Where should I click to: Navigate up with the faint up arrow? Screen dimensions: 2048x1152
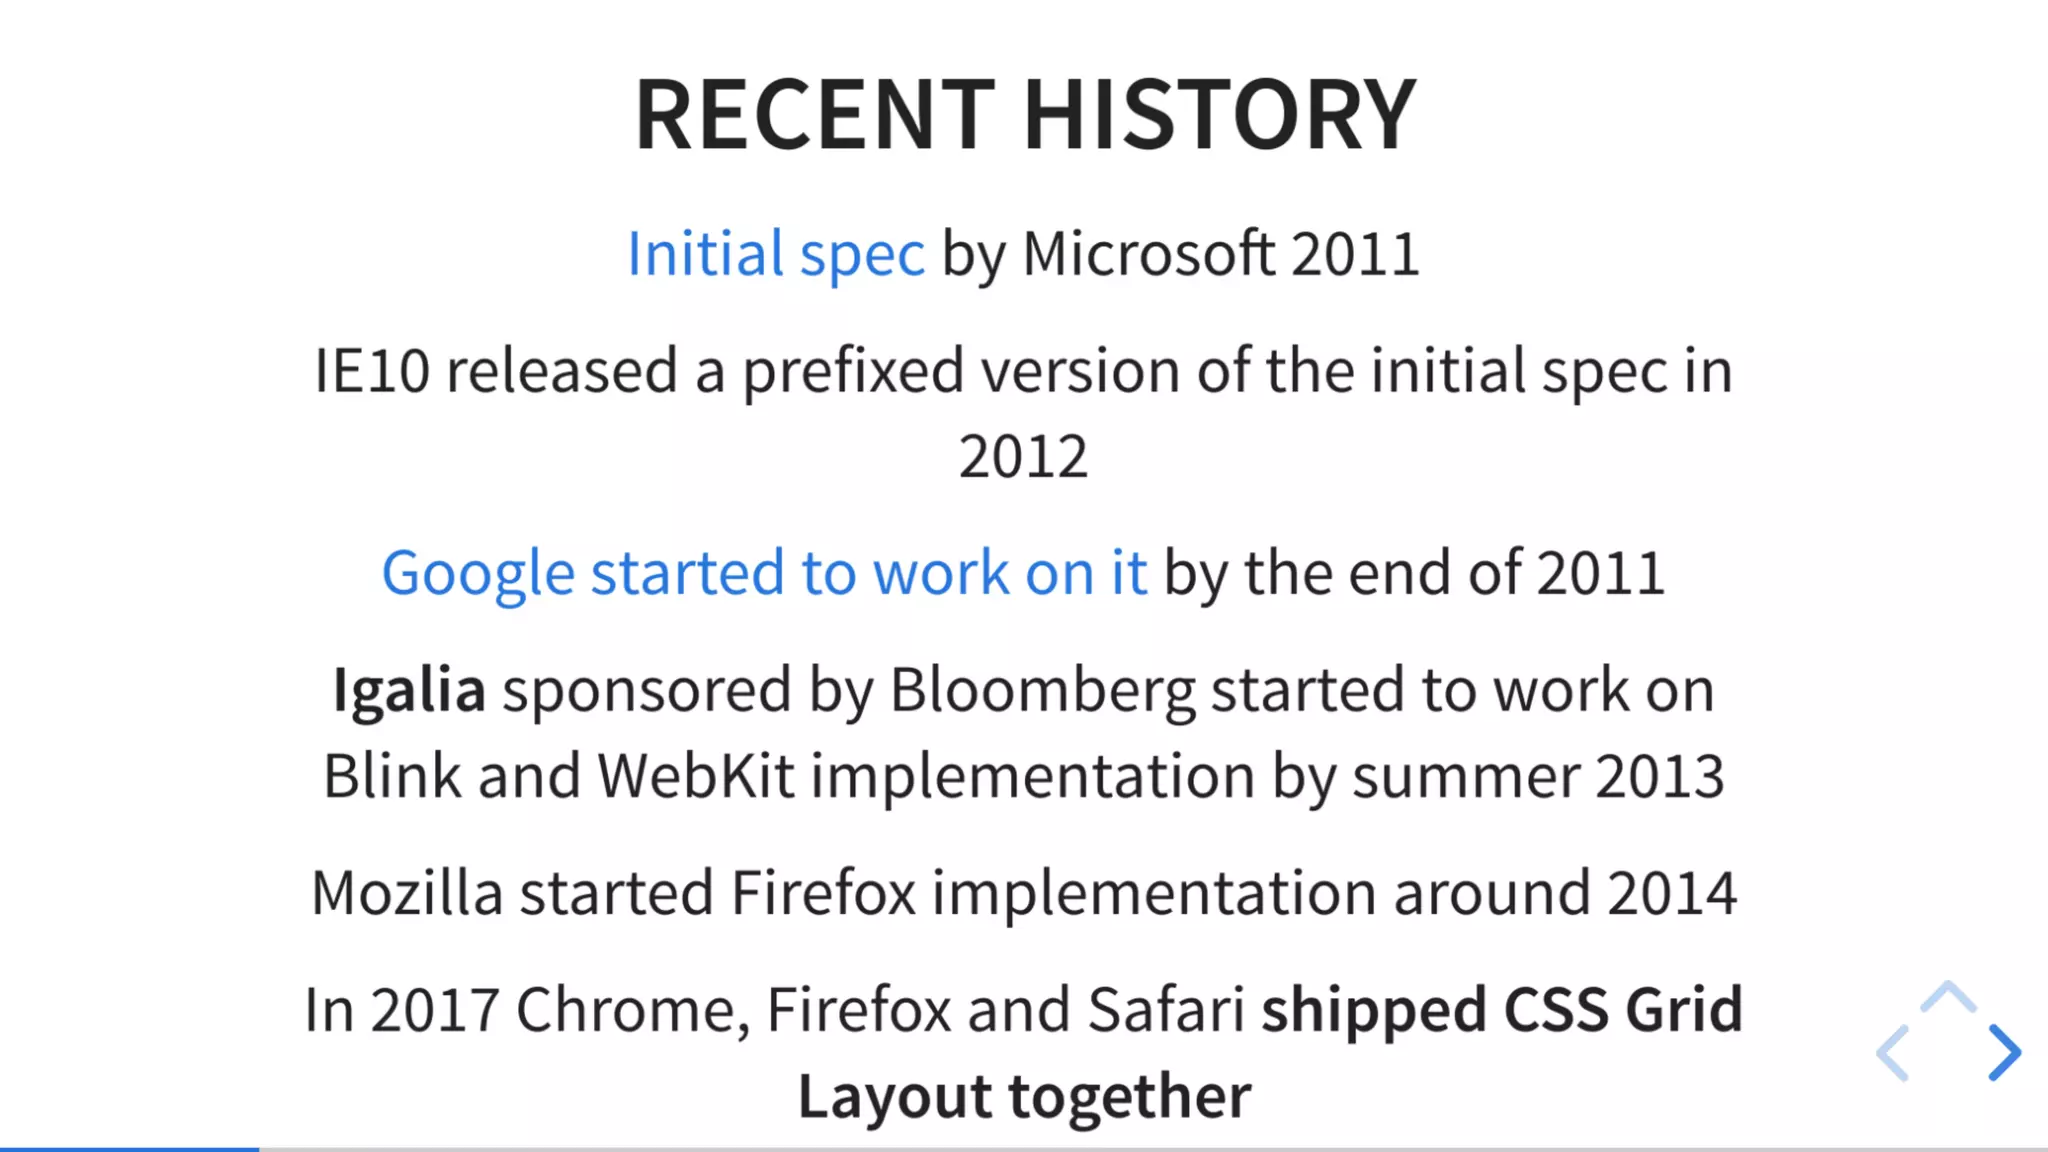pos(1948,997)
